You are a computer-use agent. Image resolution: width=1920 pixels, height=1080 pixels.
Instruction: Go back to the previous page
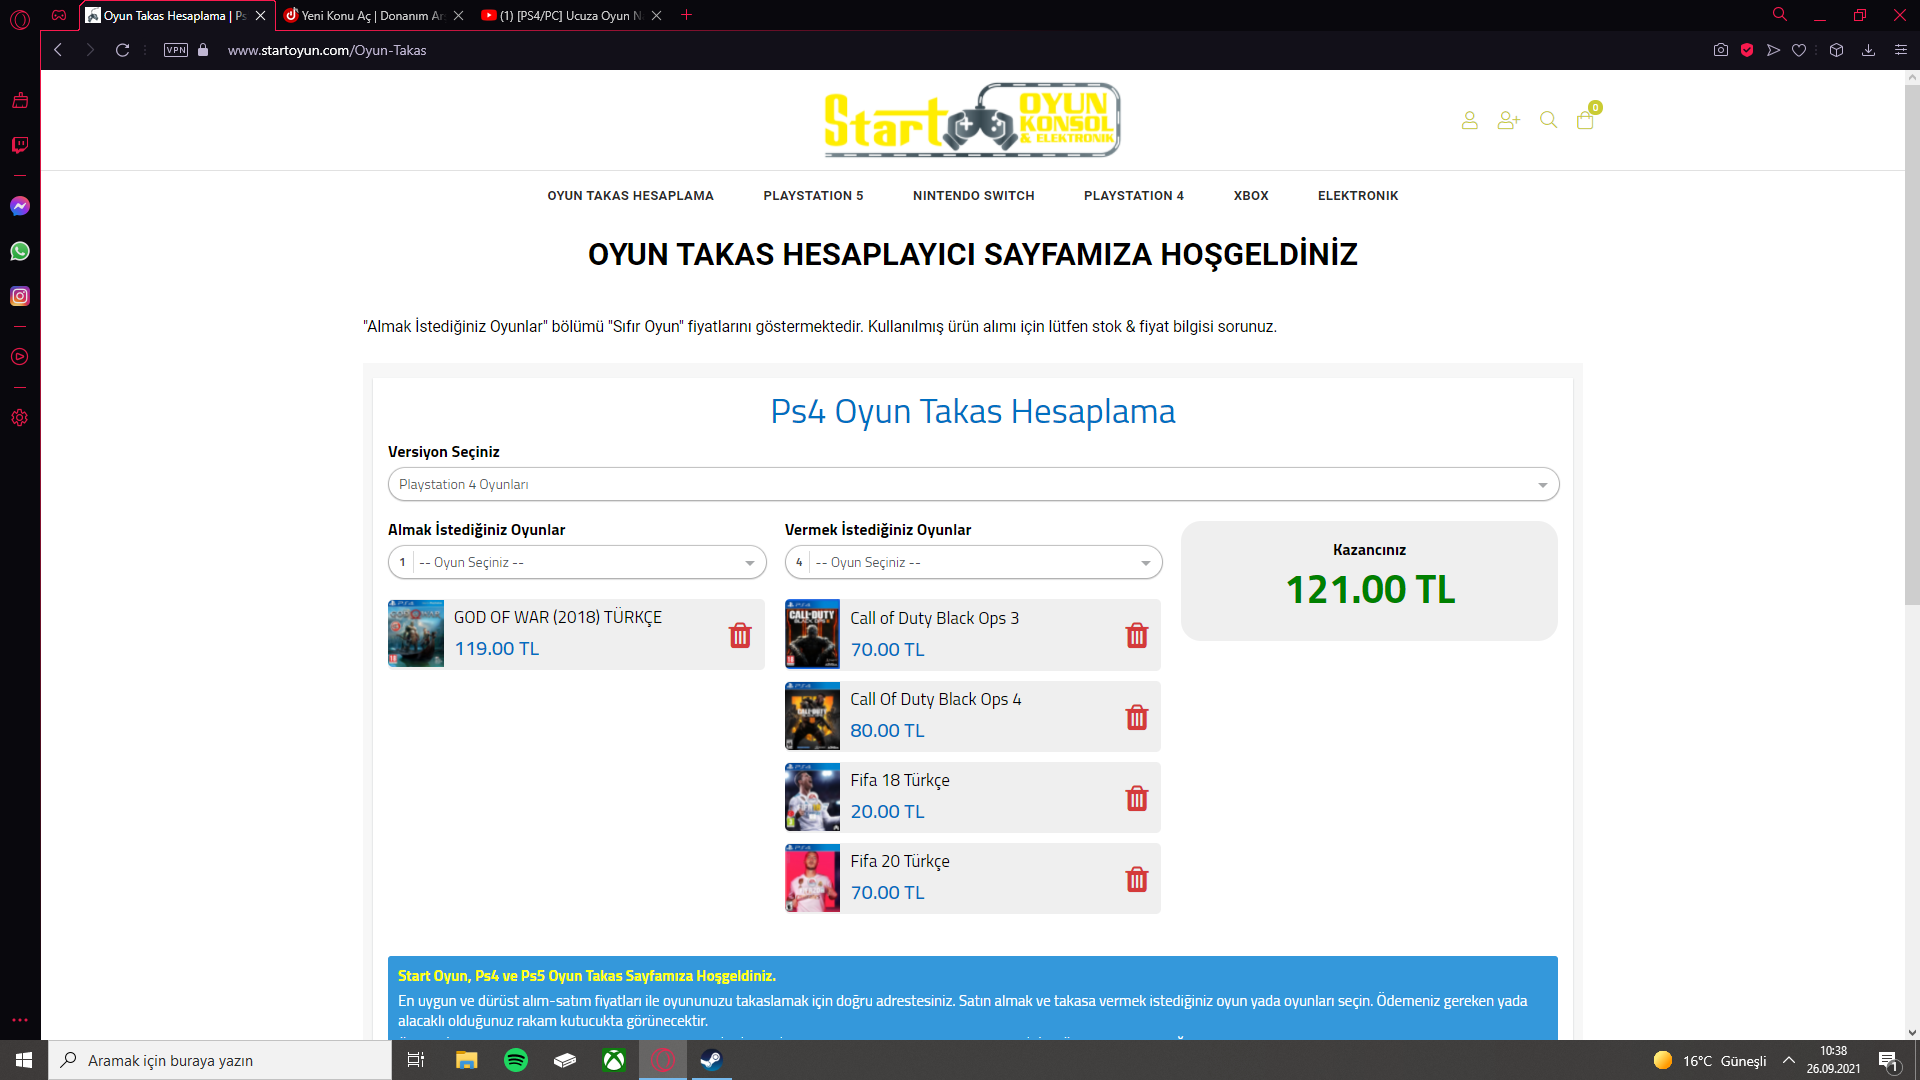58,50
